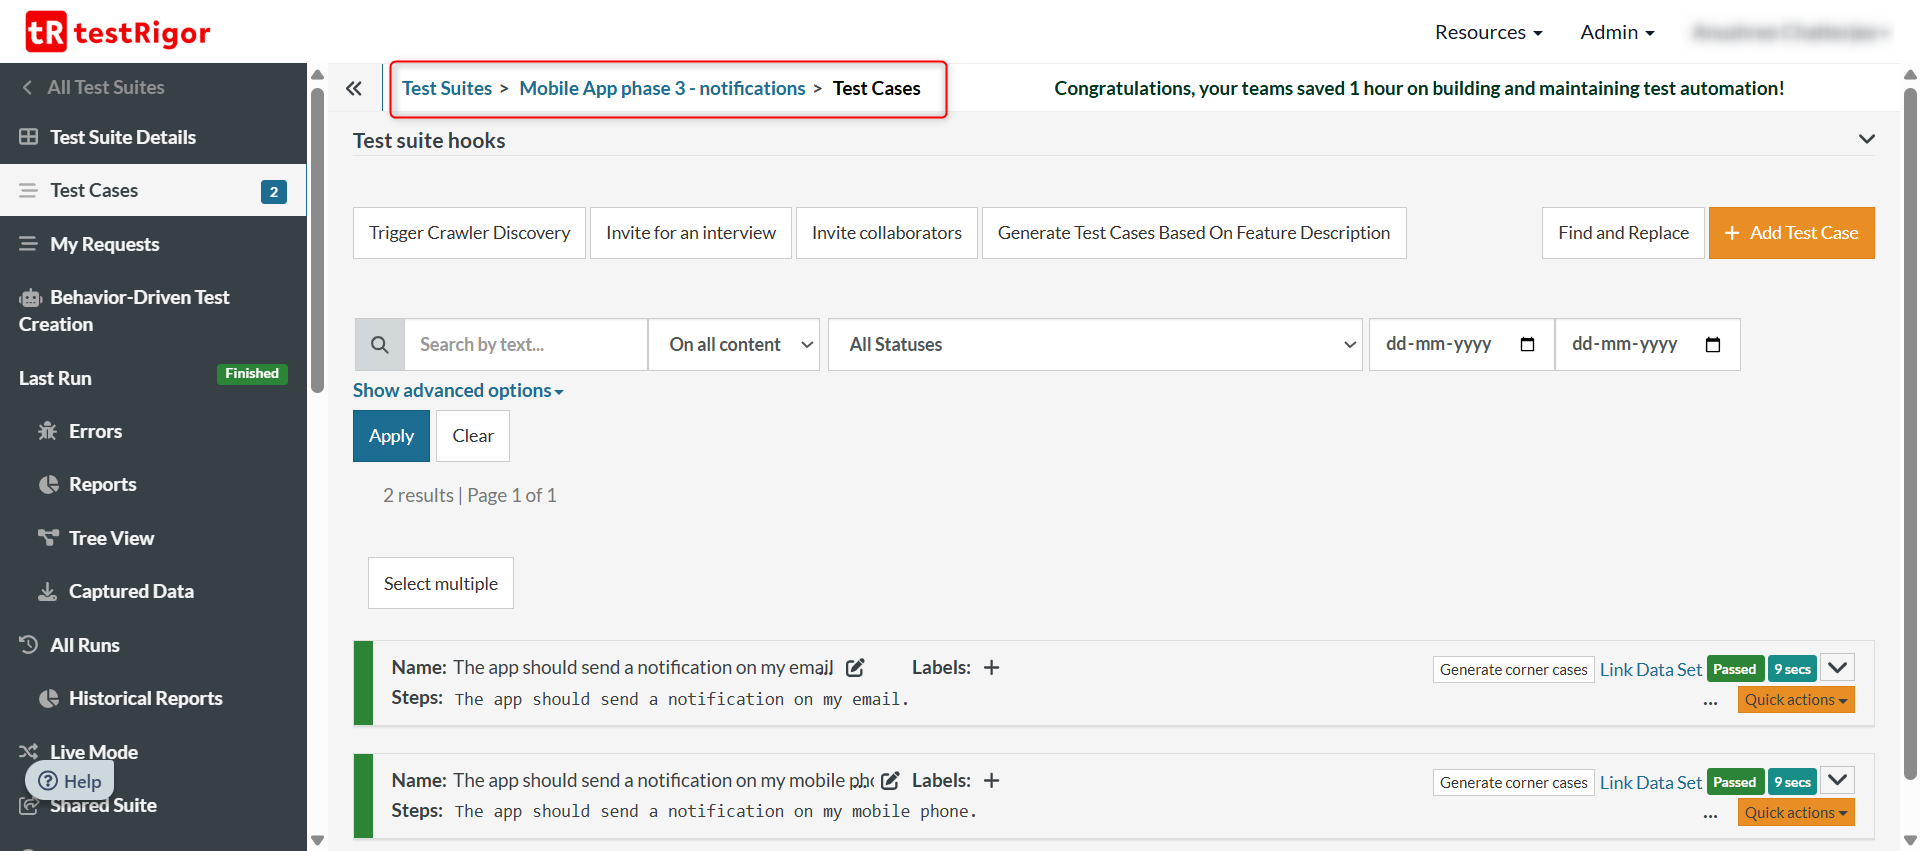Add label to email notification test case
Viewport: 1920px width, 851px height.
[991, 668]
